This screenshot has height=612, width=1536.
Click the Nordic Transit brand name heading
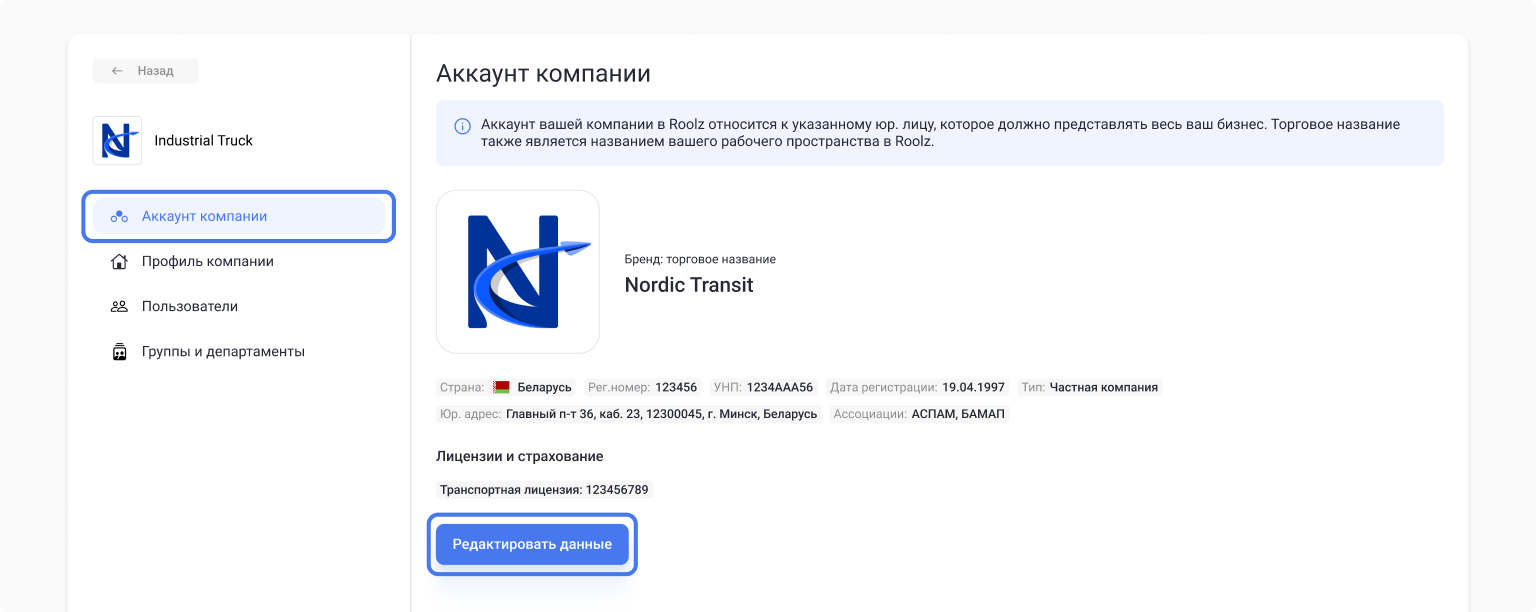[x=688, y=285]
